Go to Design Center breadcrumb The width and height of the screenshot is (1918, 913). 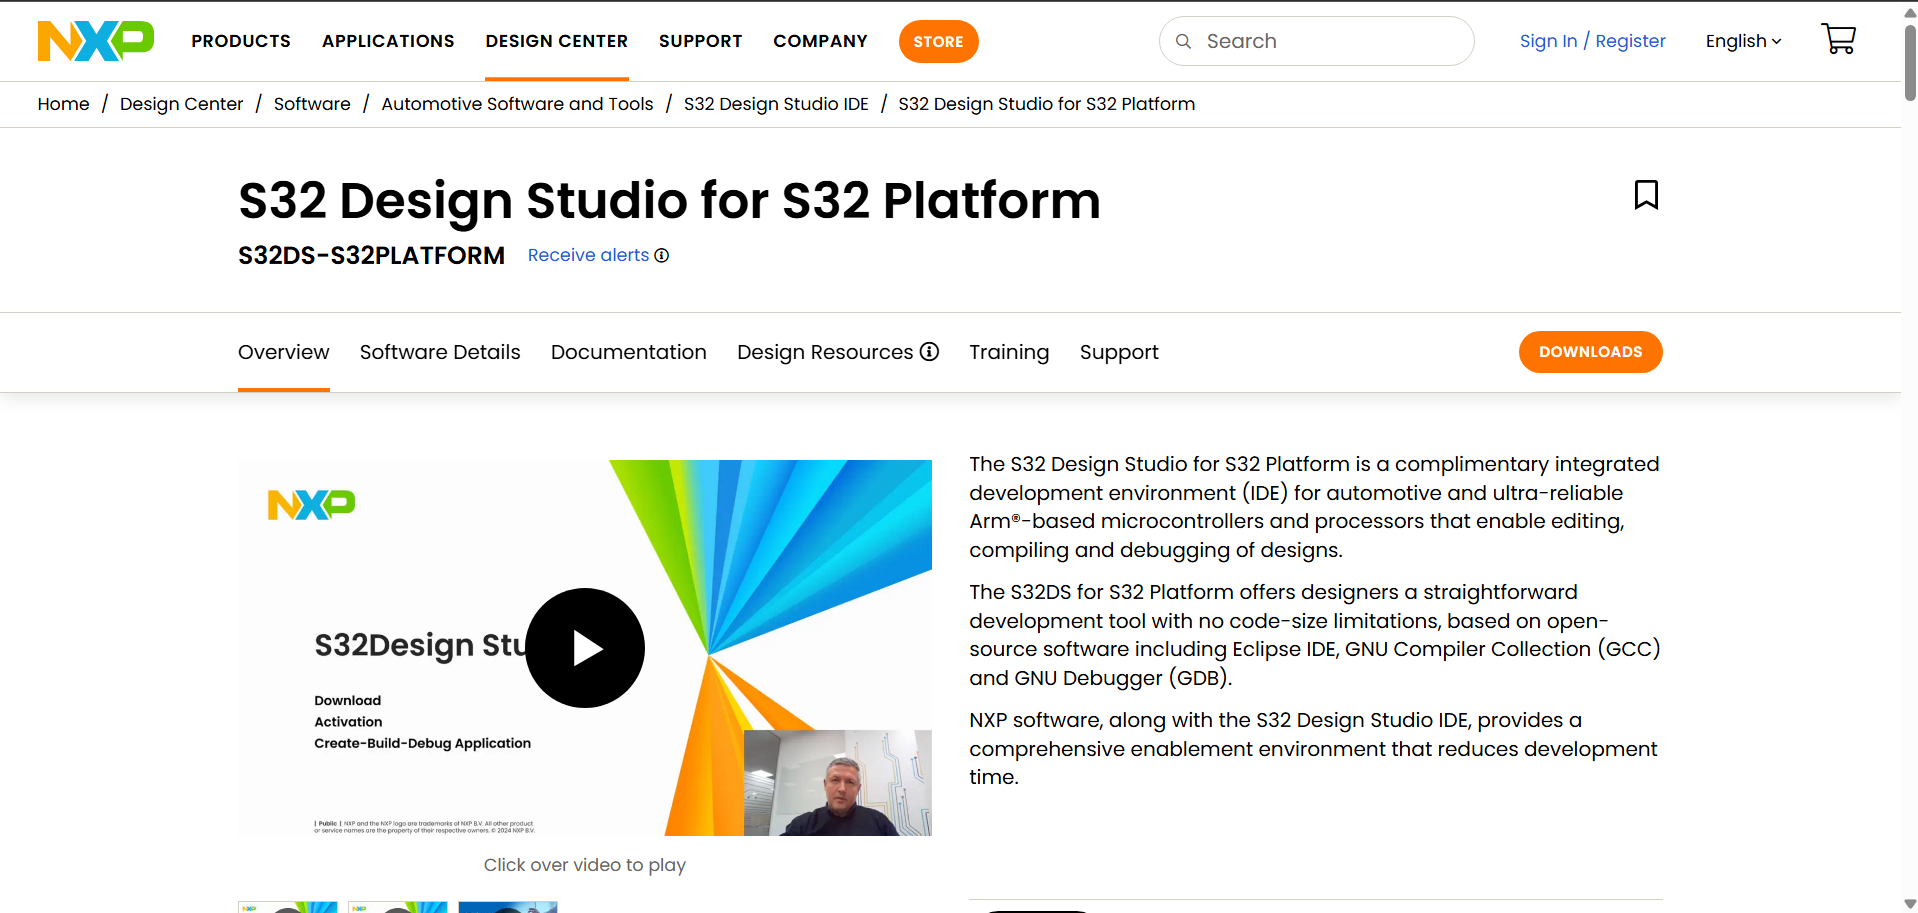[x=181, y=104]
